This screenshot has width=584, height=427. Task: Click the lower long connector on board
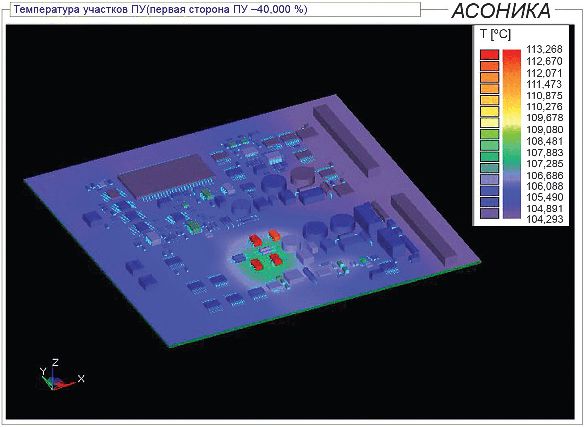(x=424, y=228)
